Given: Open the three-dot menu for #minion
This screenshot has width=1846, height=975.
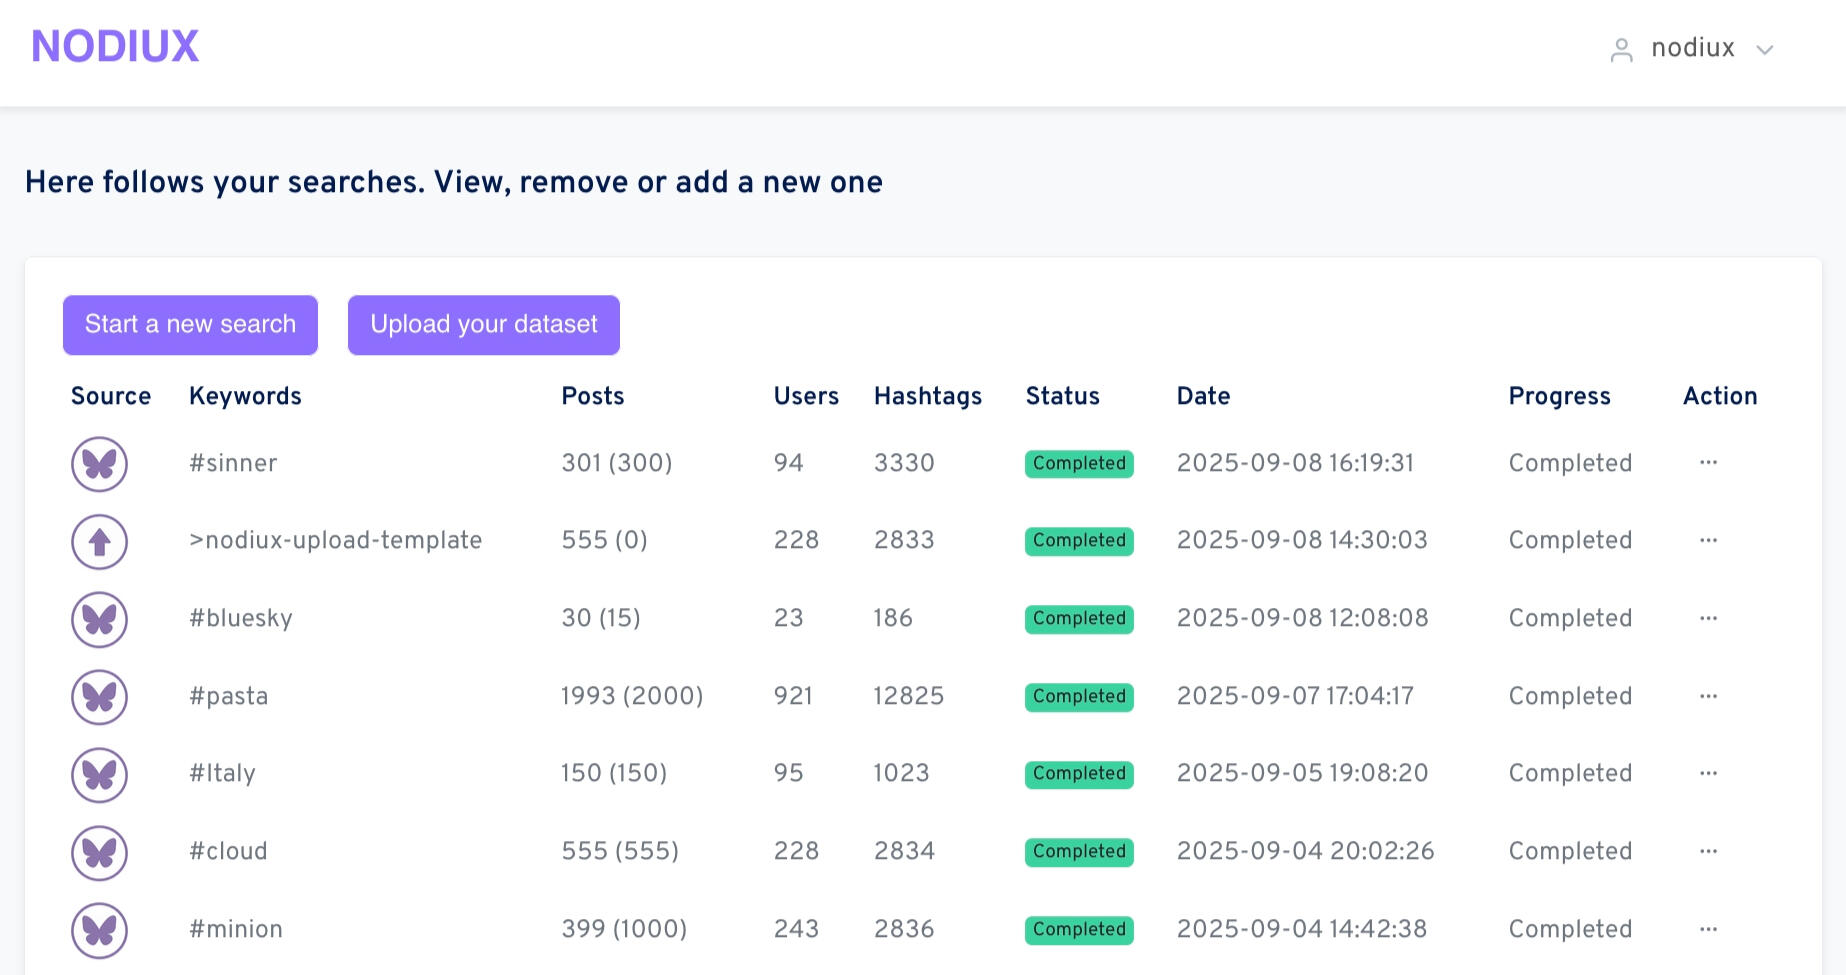Looking at the screenshot, I should pos(1708,929).
